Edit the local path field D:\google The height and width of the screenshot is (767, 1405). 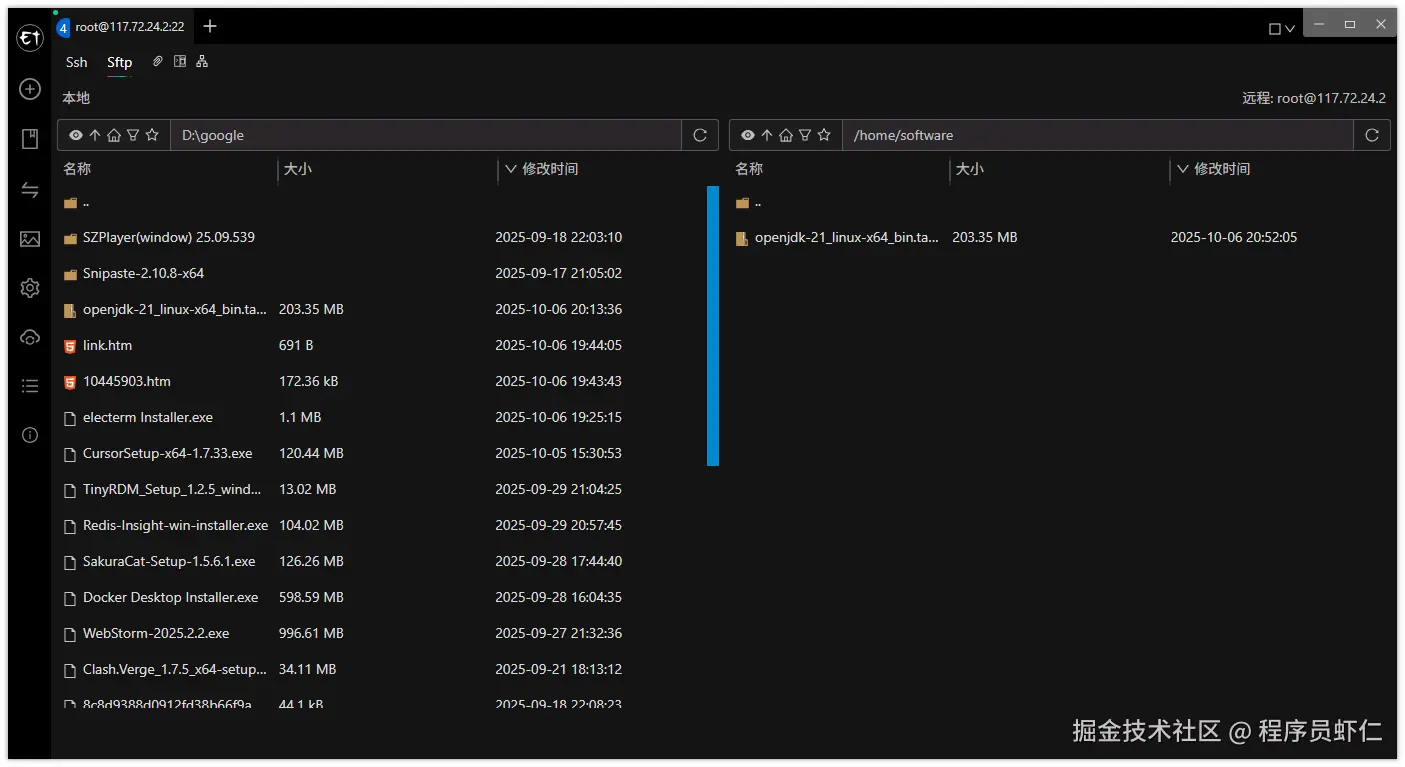coord(426,135)
